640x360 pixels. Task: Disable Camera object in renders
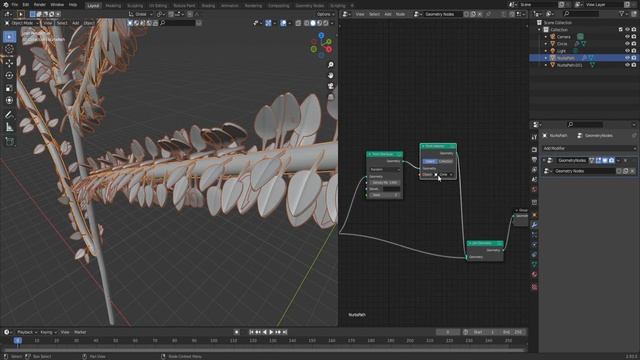pos(634,37)
